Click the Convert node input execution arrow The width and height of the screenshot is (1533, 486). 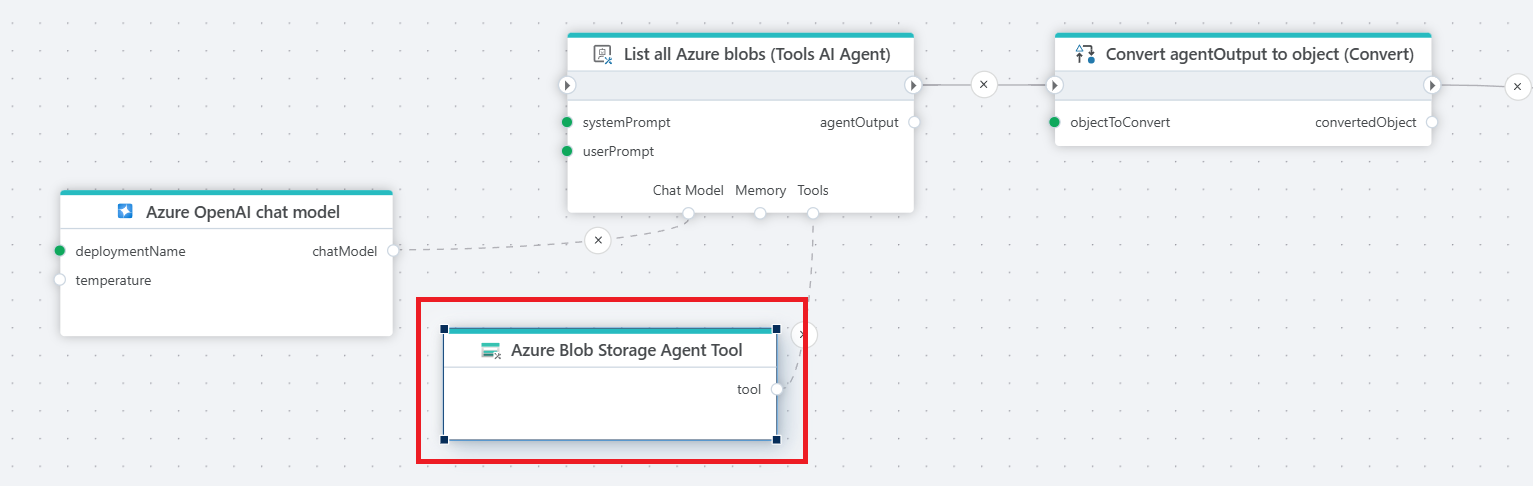point(1055,85)
